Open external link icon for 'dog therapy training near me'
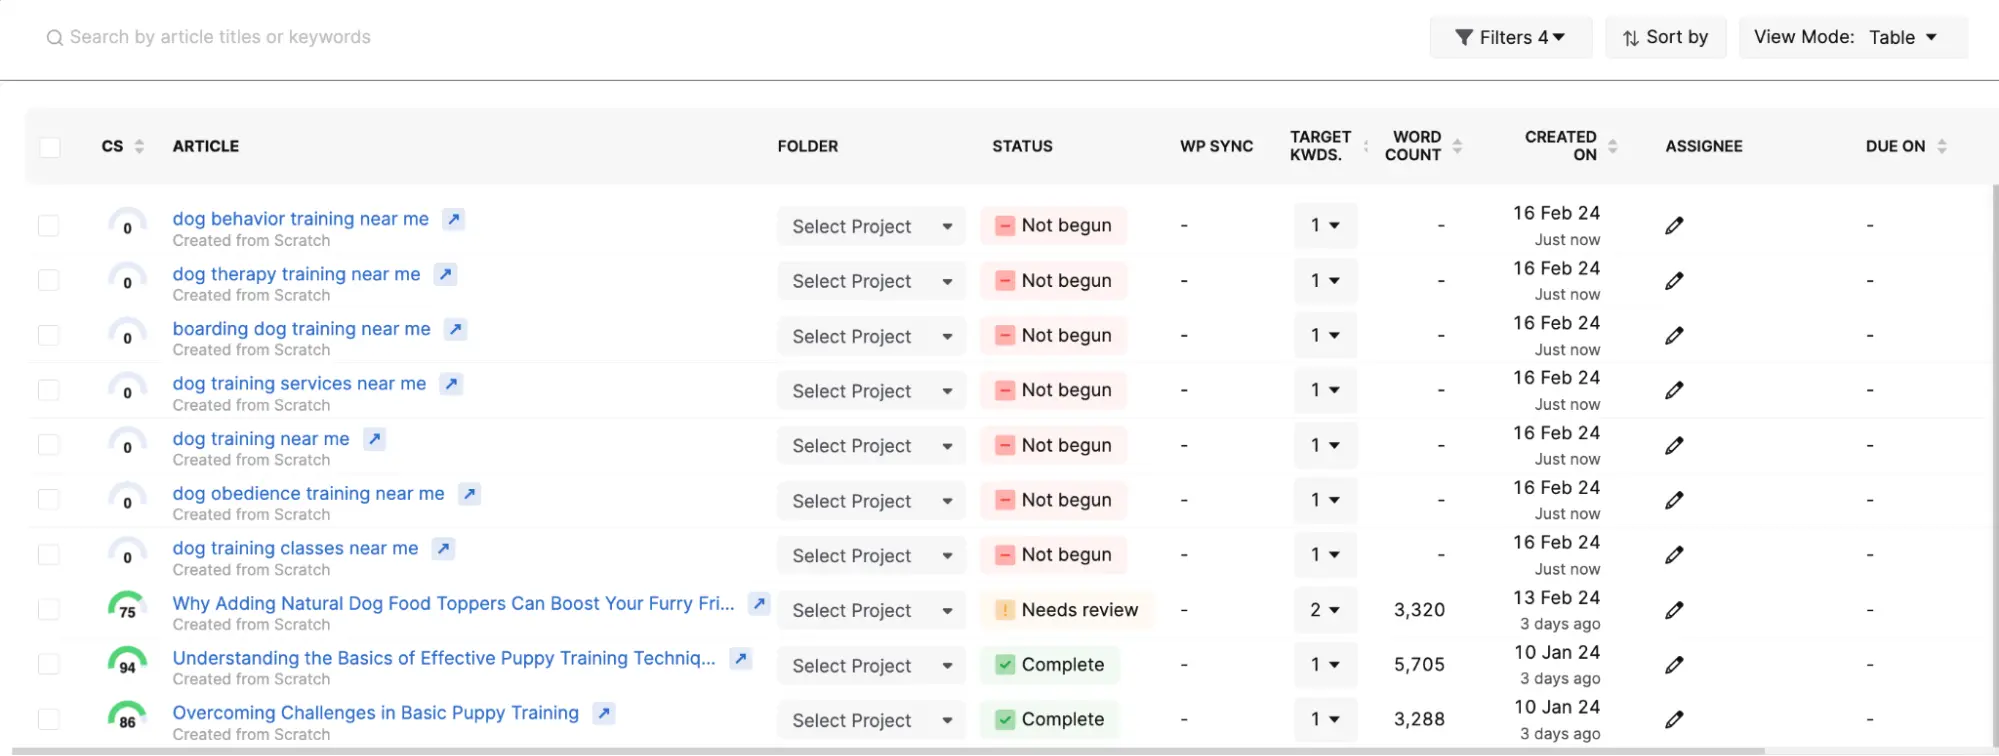Image resolution: width=1999 pixels, height=756 pixels. (446, 274)
